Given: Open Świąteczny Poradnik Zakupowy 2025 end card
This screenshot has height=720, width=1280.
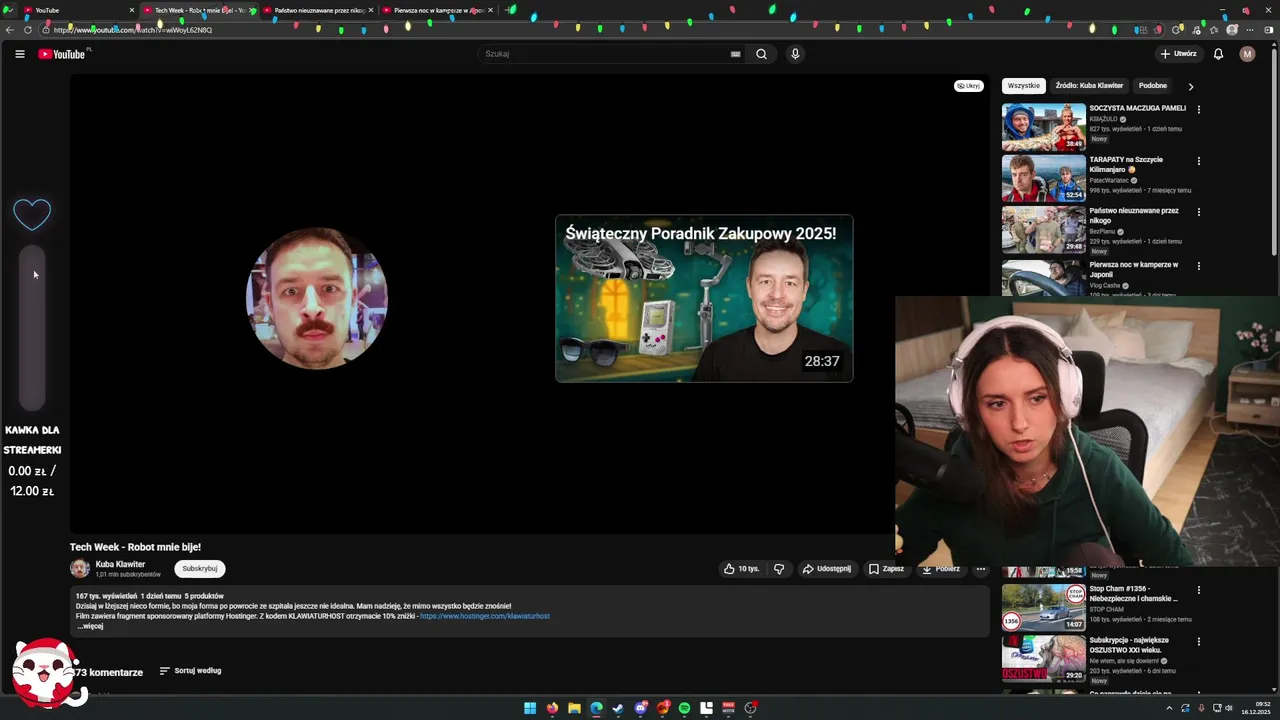Looking at the screenshot, I should (x=704, y=299).
